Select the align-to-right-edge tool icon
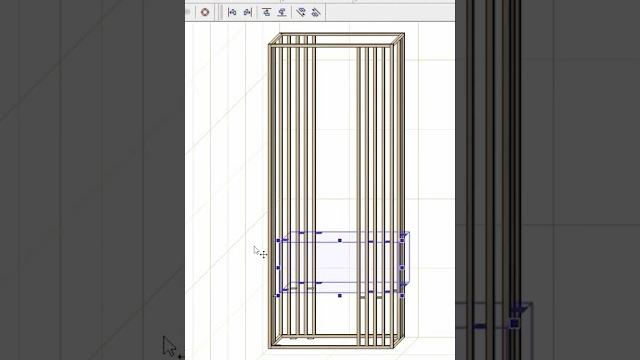The width and height of the screenshot is (640, 360). tap(247, 12)
